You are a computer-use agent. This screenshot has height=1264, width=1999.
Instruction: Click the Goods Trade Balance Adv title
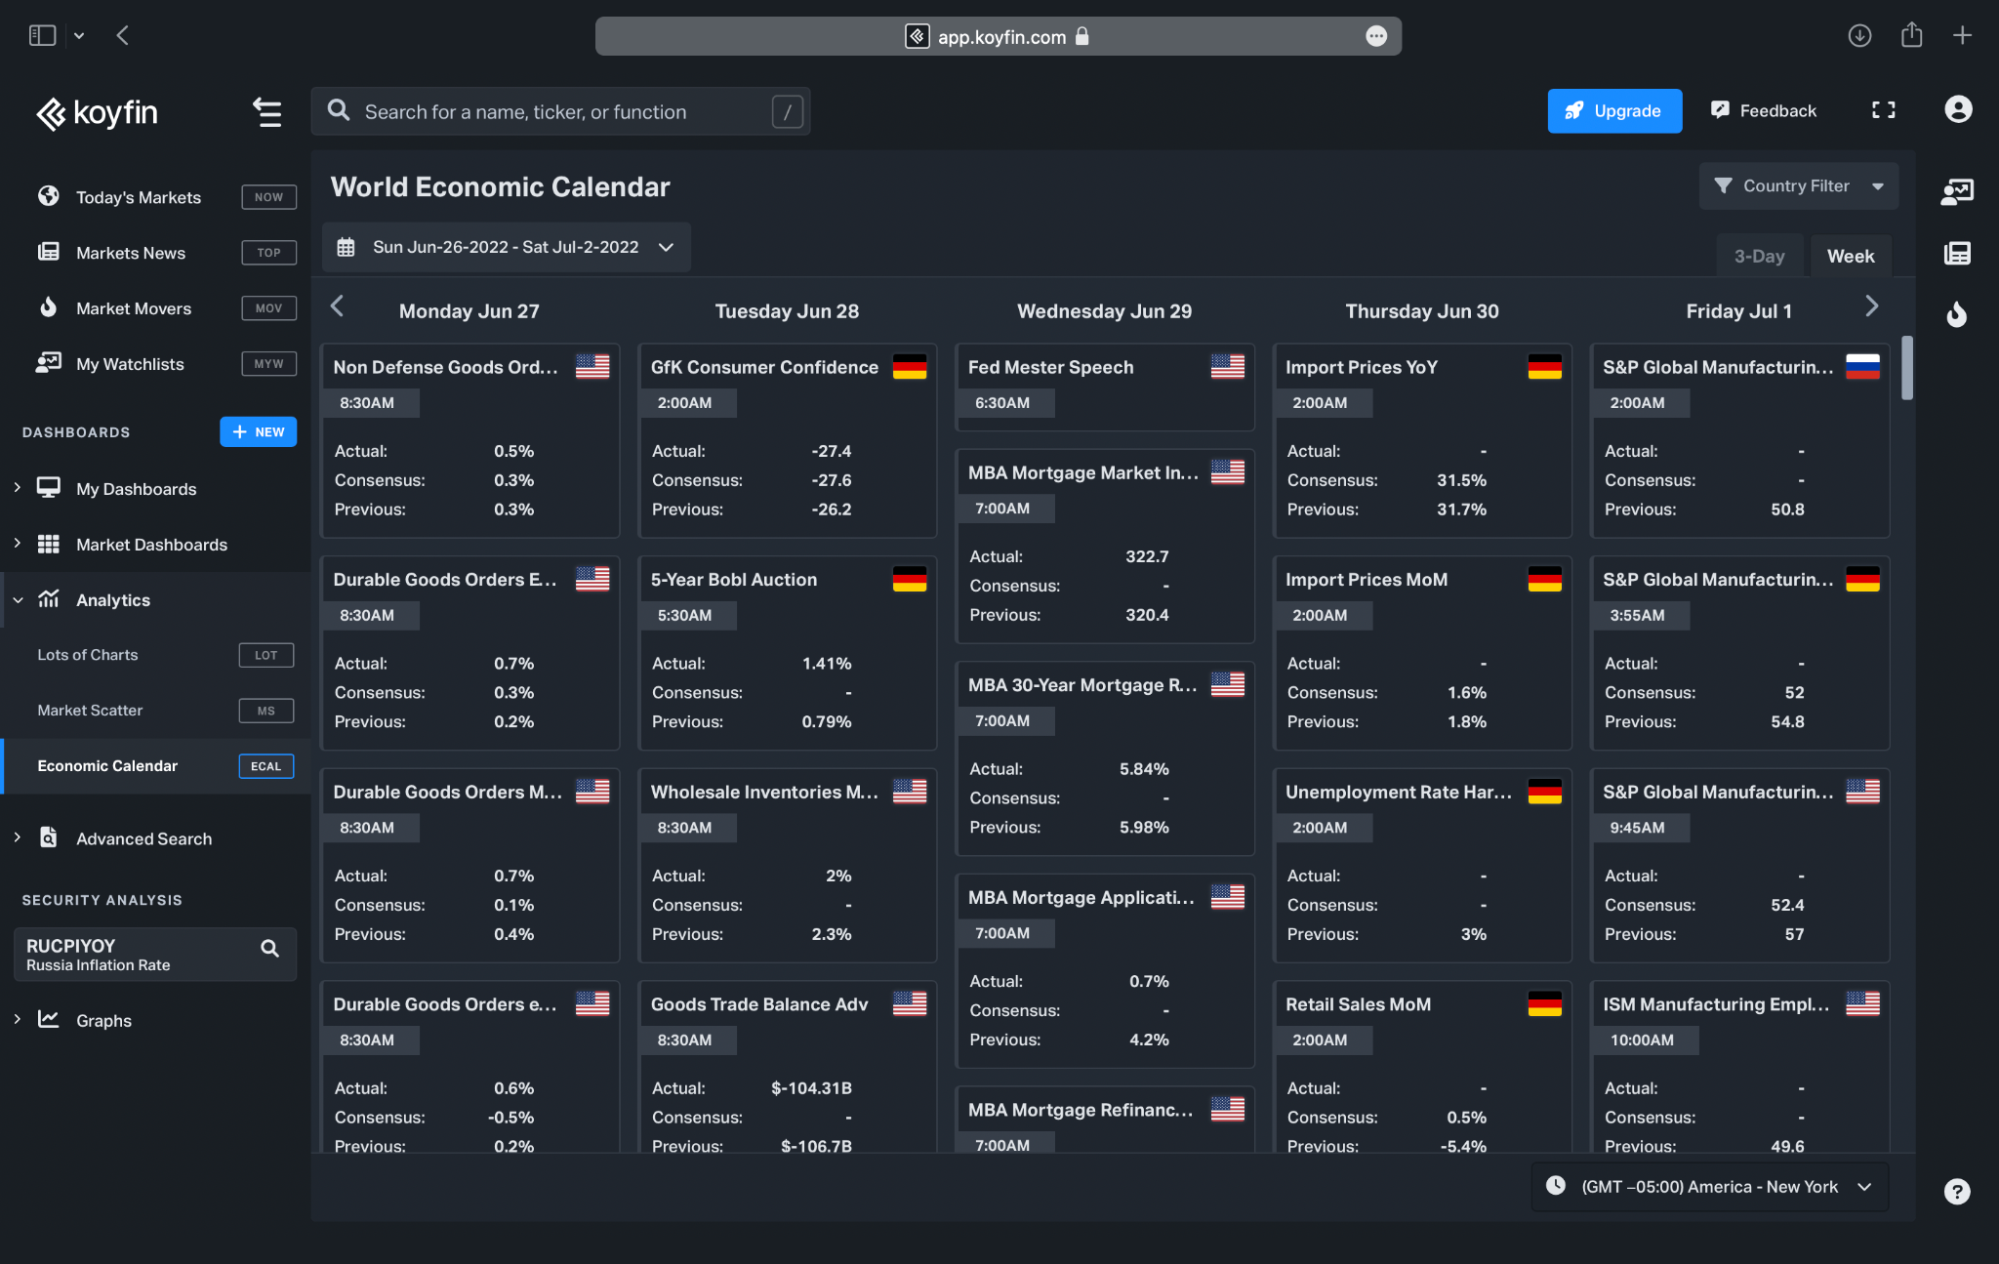[759, 1004]
